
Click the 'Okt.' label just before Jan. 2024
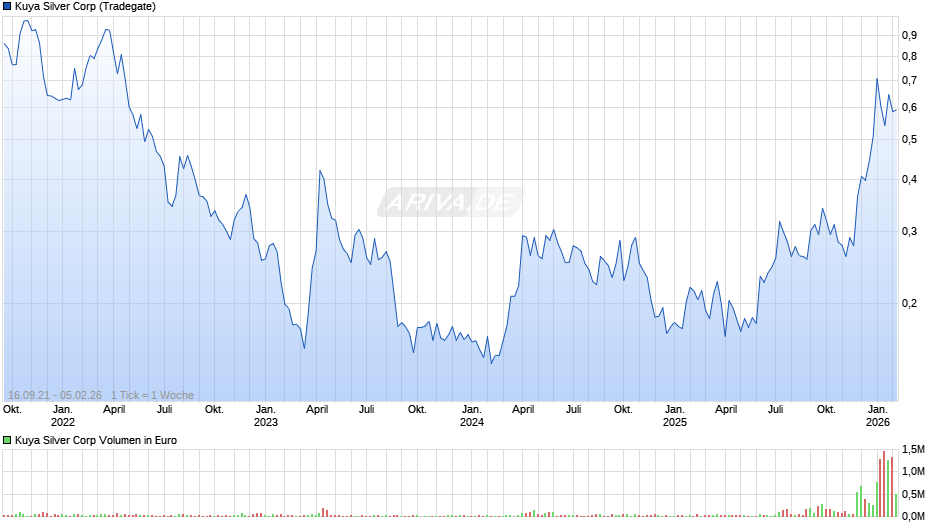tap(417, 410)
